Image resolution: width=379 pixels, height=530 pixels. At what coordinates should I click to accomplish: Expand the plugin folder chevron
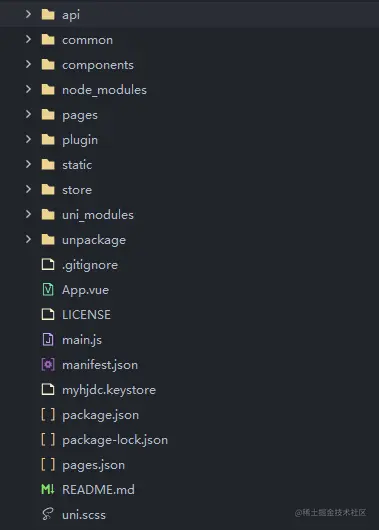click(x=28, y=139)
